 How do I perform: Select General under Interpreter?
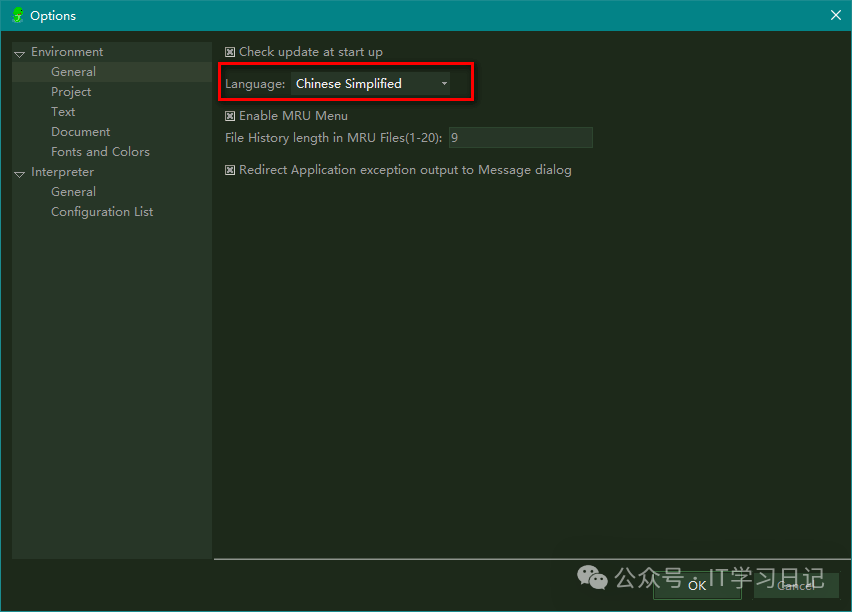coord(73,192)
